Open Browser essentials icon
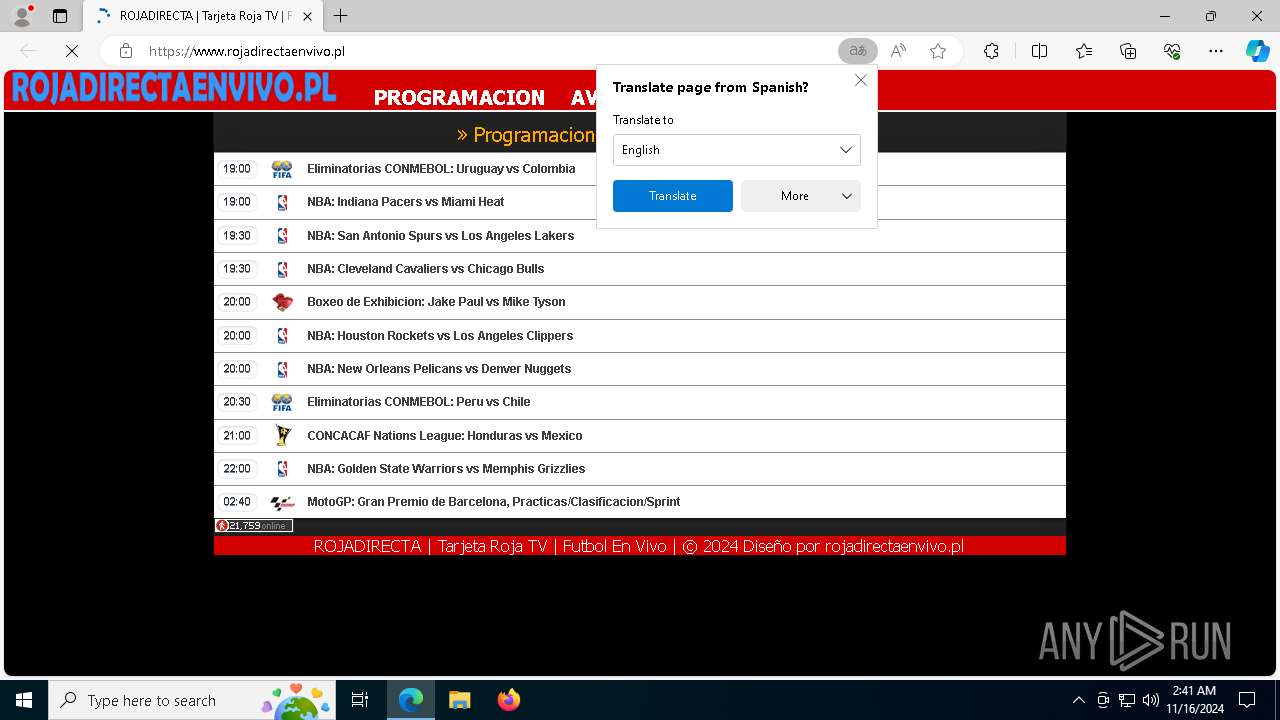Image resolution: width=1280 pixels, height=720 pixels. [x=1172, y=51]
